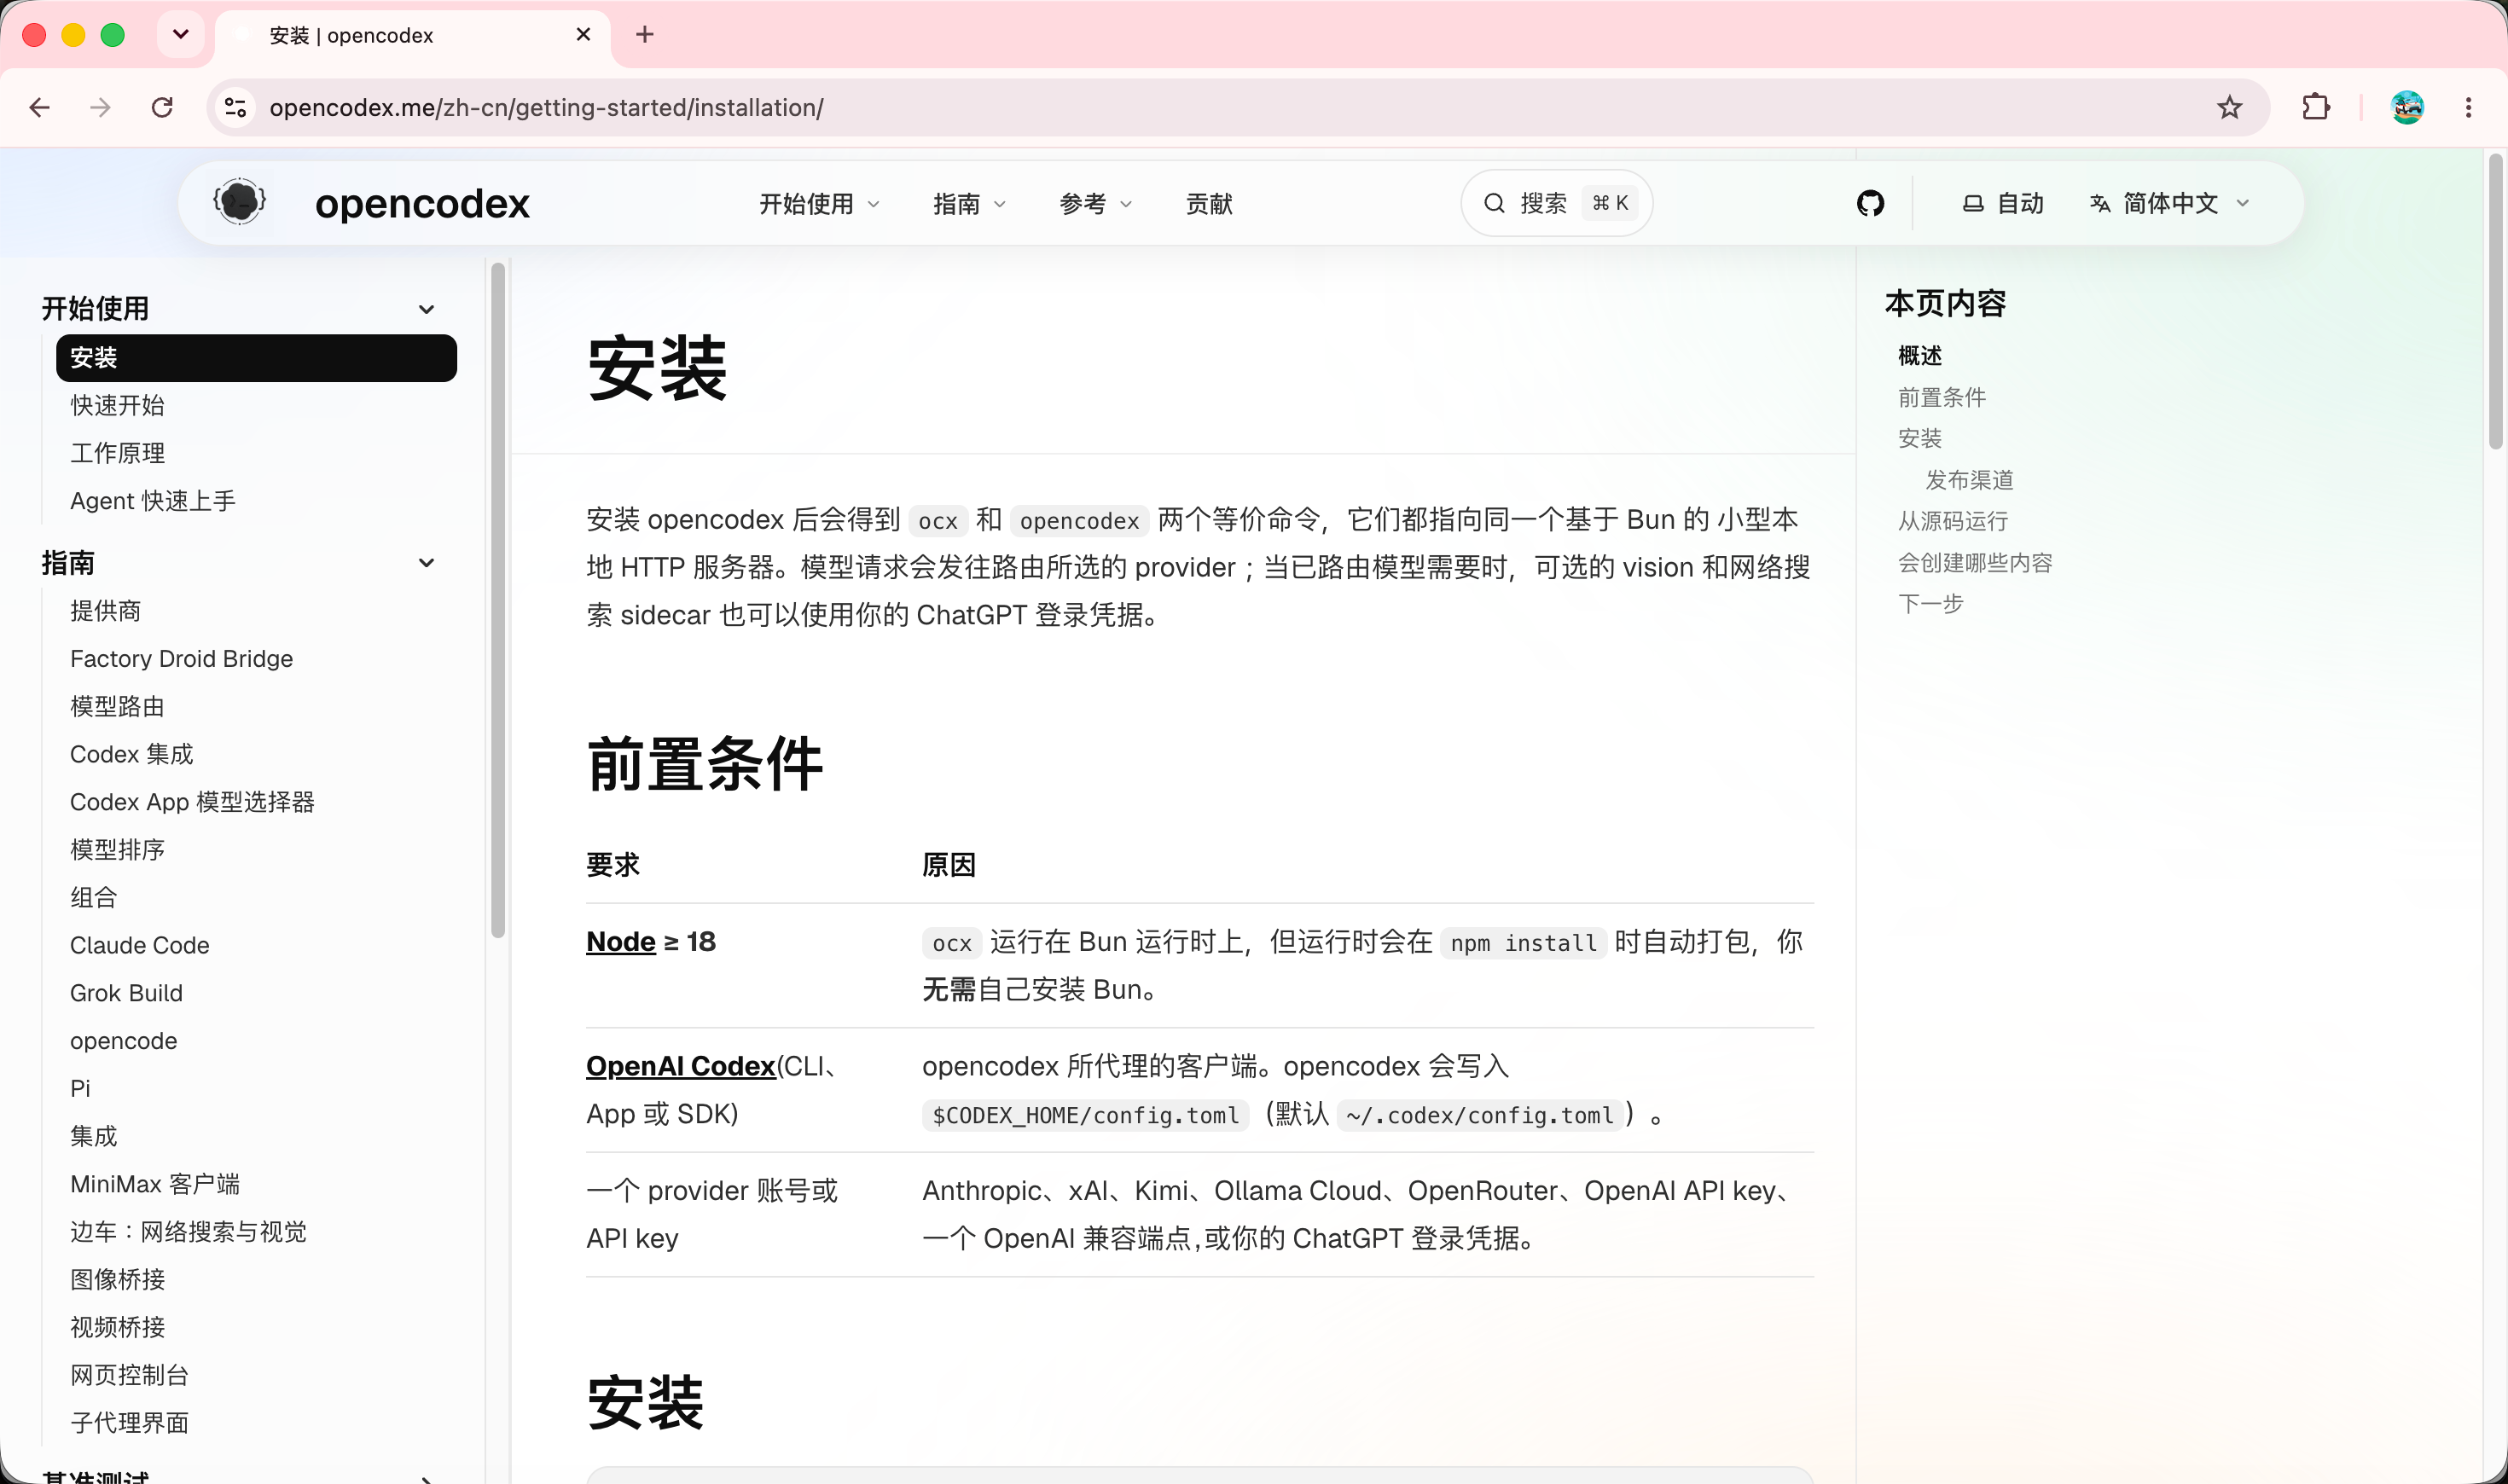Follow the OpenAI Codex link
The height and width of the screenshot is (1484, 2508).
tap(681, 1067)
